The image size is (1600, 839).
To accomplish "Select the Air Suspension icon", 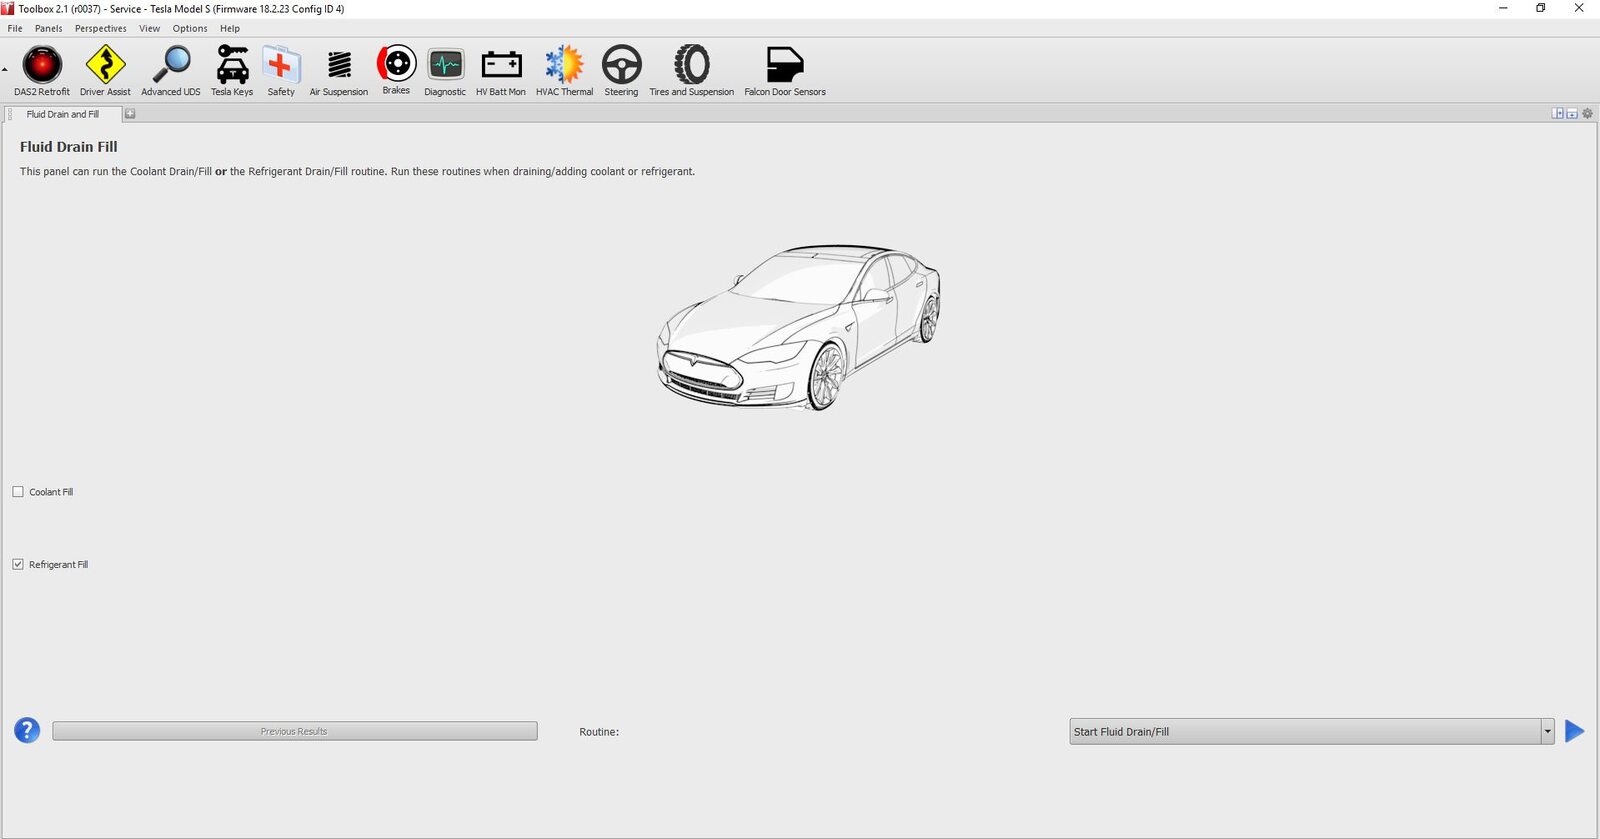I will [x=339, y=66].
